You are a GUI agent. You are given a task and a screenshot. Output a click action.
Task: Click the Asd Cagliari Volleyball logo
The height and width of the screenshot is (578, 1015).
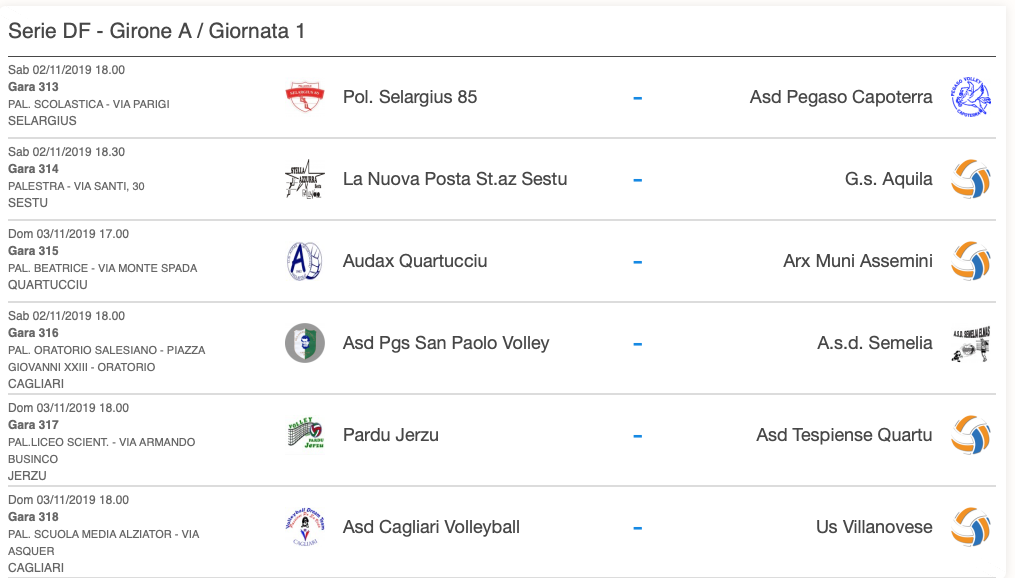pos(305,527)
